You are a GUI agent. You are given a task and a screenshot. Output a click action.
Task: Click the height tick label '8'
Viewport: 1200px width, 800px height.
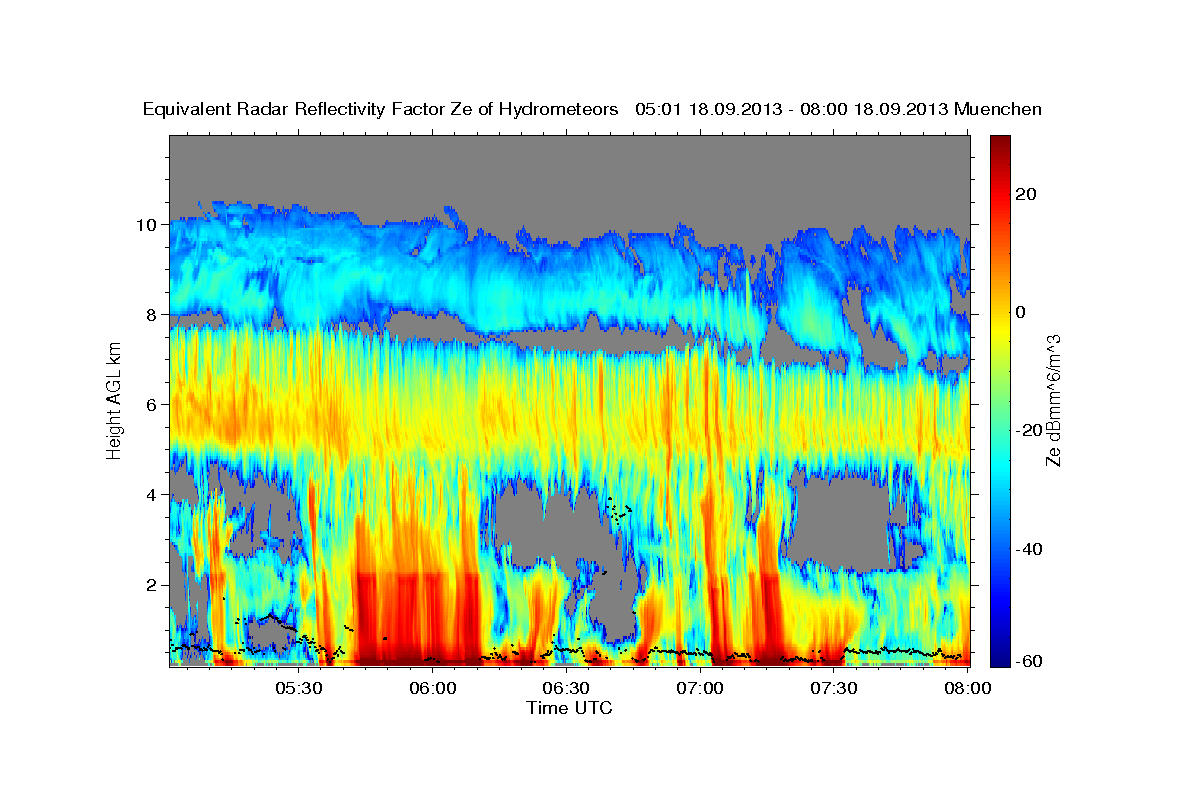[152, 315]
